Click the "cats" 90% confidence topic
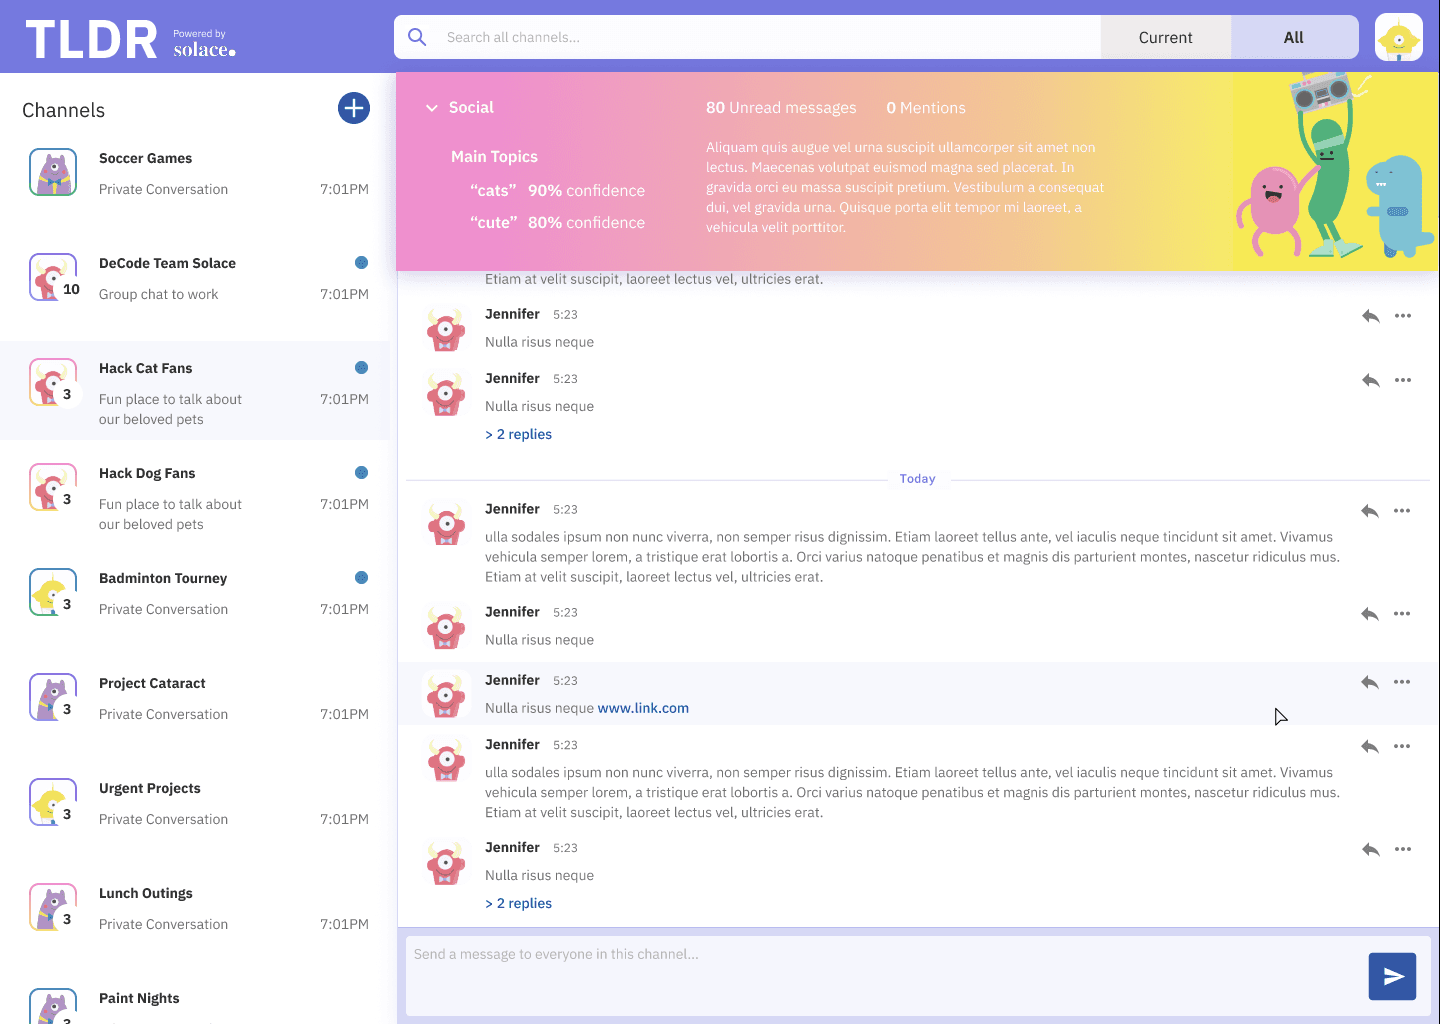 coord(557,190)
